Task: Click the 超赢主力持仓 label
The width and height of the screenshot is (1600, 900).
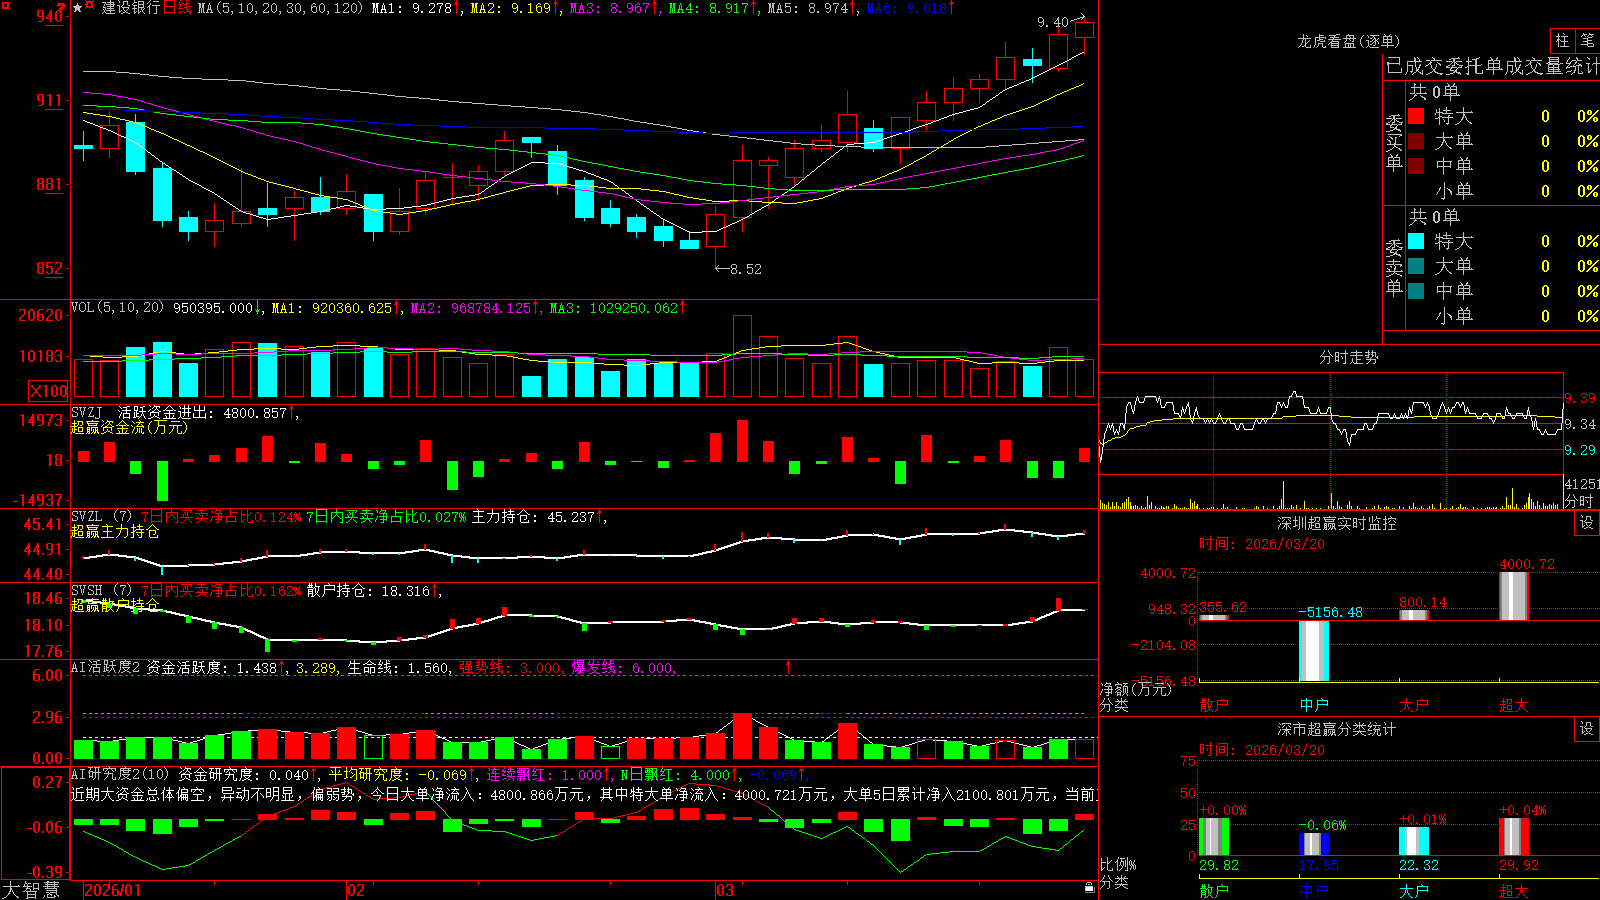Action: click(x=115, y=531)
